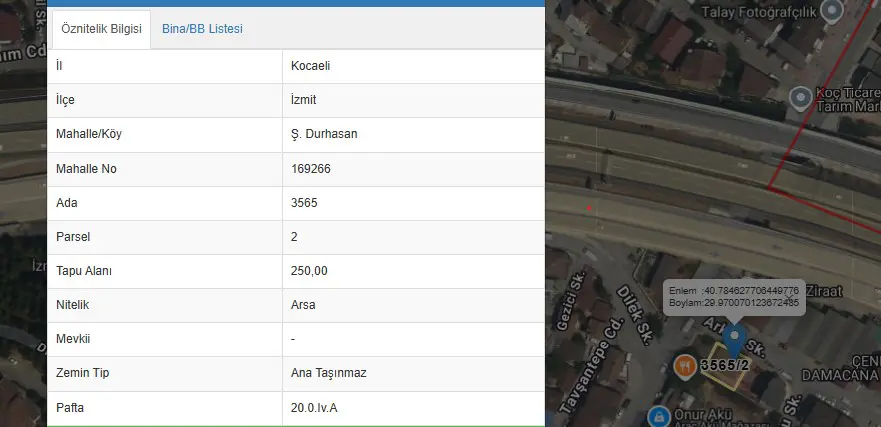This screenshot has width=881, height=427.
Task: Click the Ana Taşınmaz value
Action: click(x=329, y=373)
